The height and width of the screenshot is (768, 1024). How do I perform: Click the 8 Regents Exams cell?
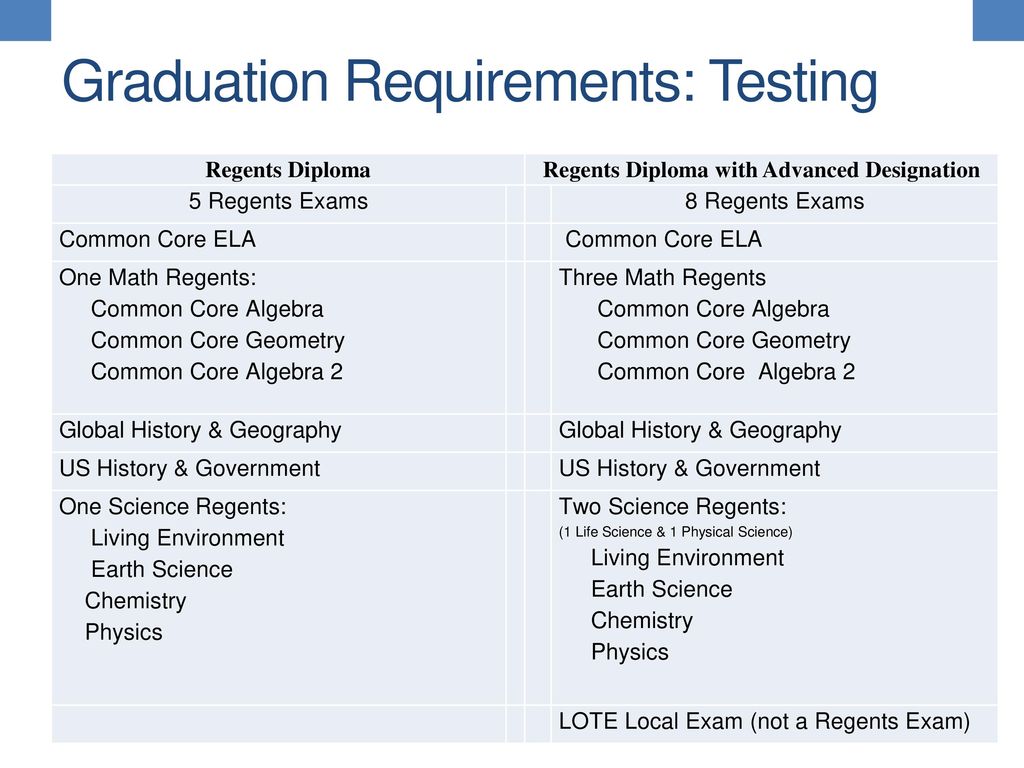point(775,201)
